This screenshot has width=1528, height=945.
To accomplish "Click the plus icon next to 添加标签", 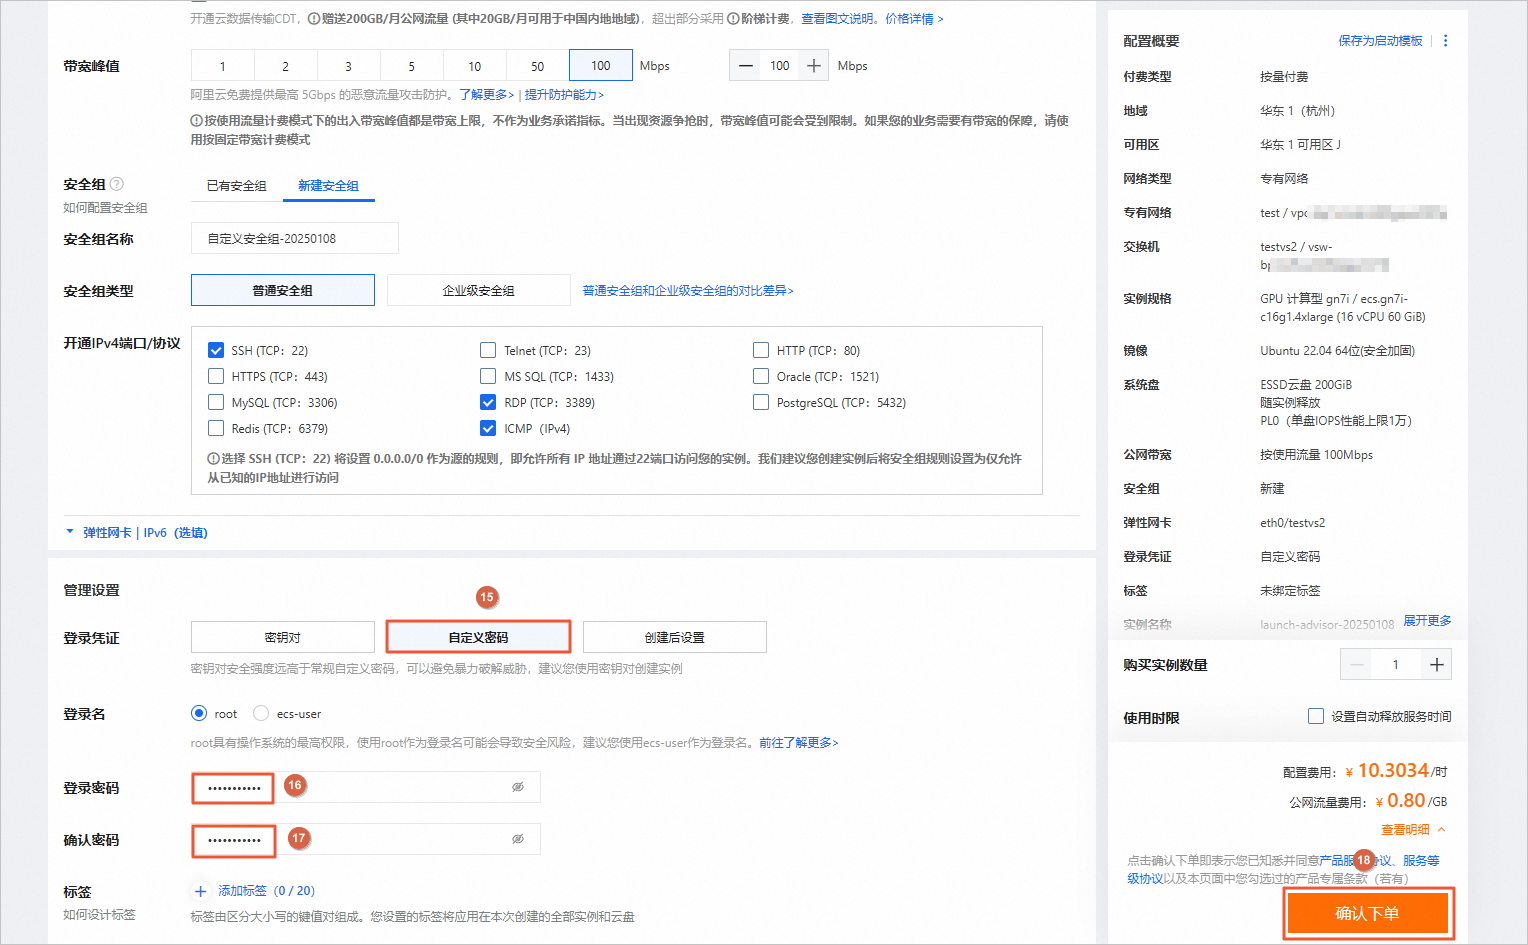I will point(200,891).
